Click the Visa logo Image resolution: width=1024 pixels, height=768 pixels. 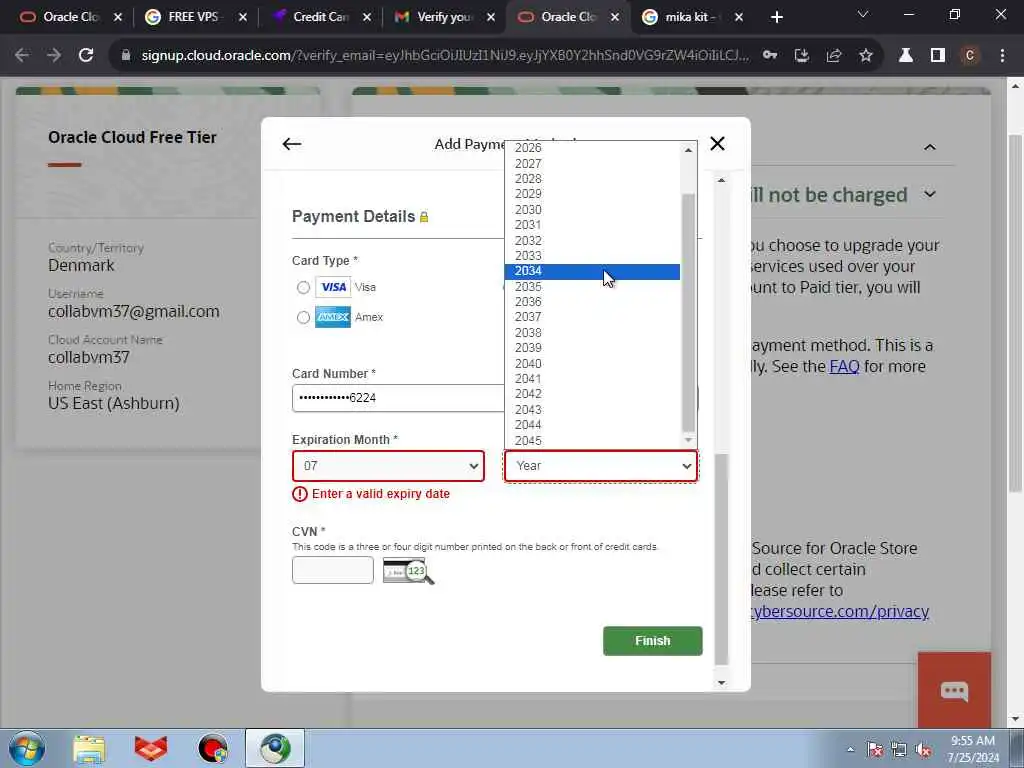click(x=333, y=287)
